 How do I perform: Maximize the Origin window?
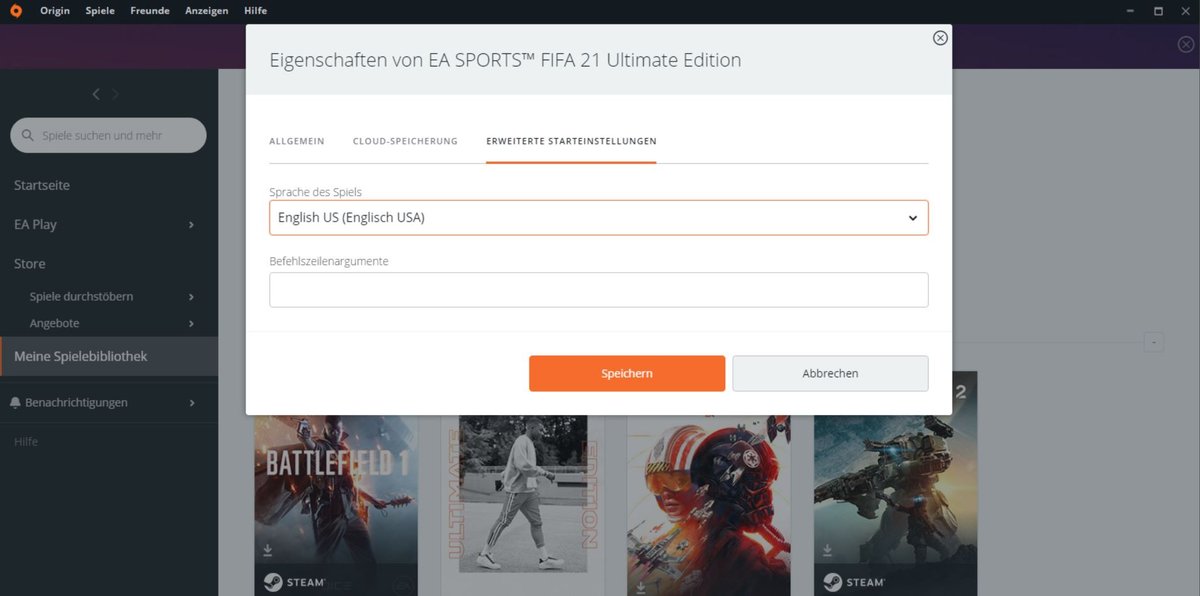click(x=1158, y=11)
